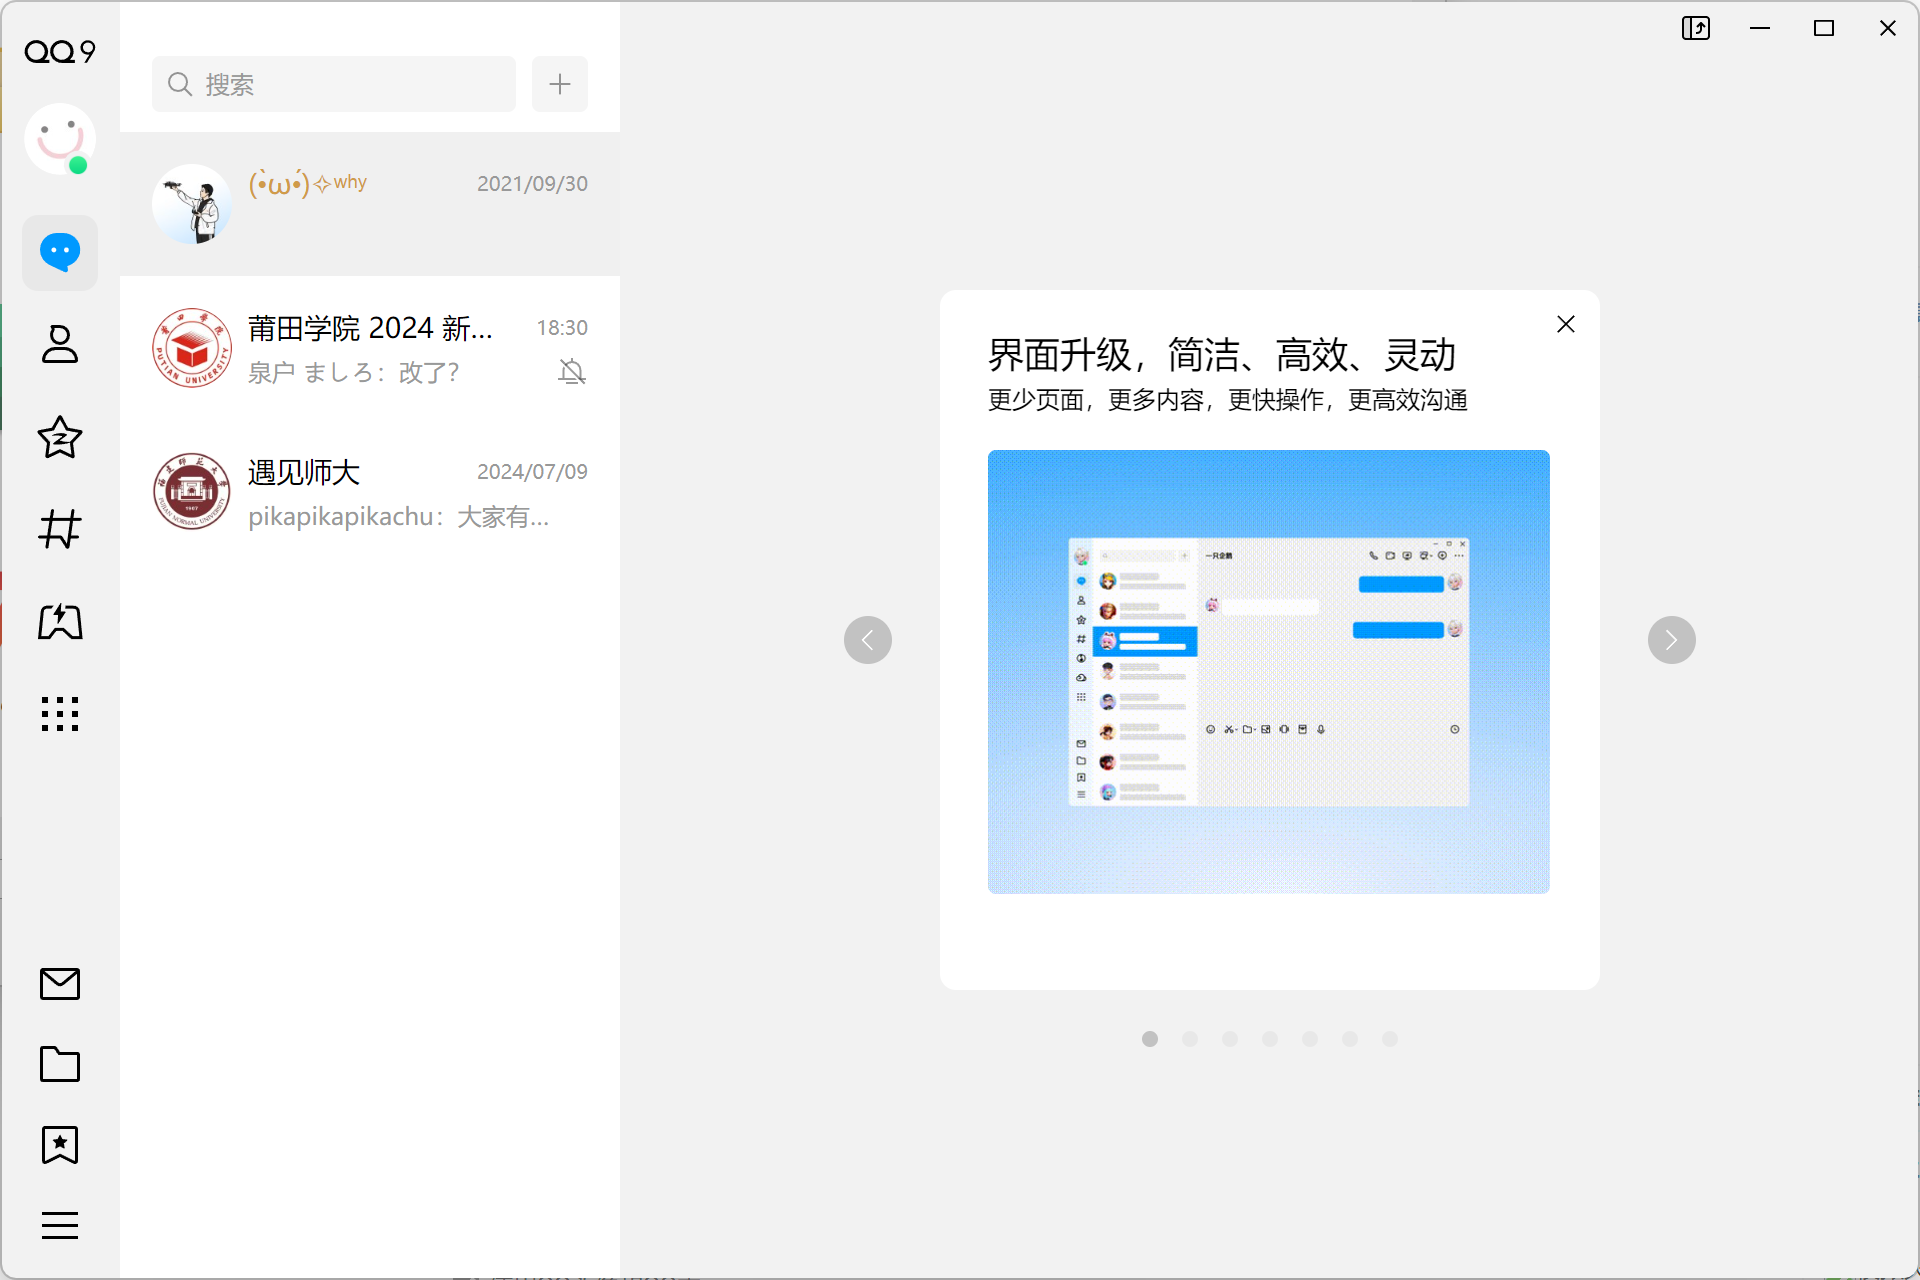The width and height of the screenshot is (1920, 1280).
Task: Open the Messages chat bubble tab
Action: (60, 252)
